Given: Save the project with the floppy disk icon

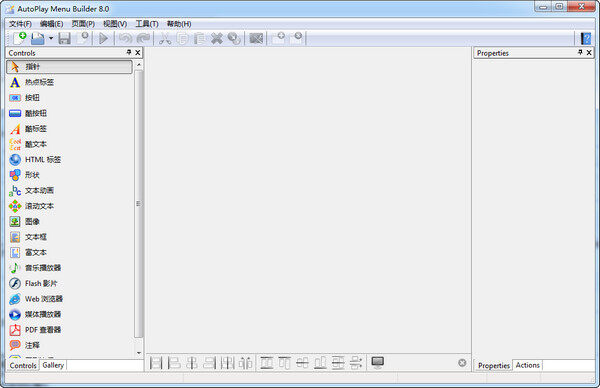Looking at the screenshot, I should pos(64,38).
